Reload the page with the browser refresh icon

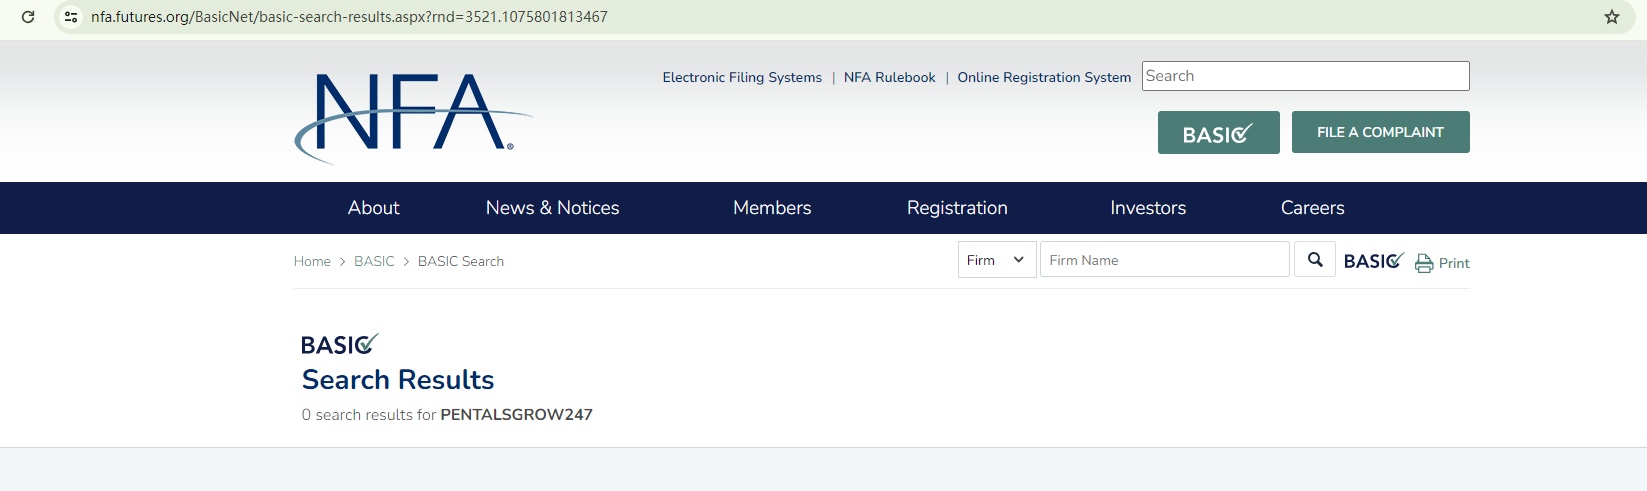[28, 17]
